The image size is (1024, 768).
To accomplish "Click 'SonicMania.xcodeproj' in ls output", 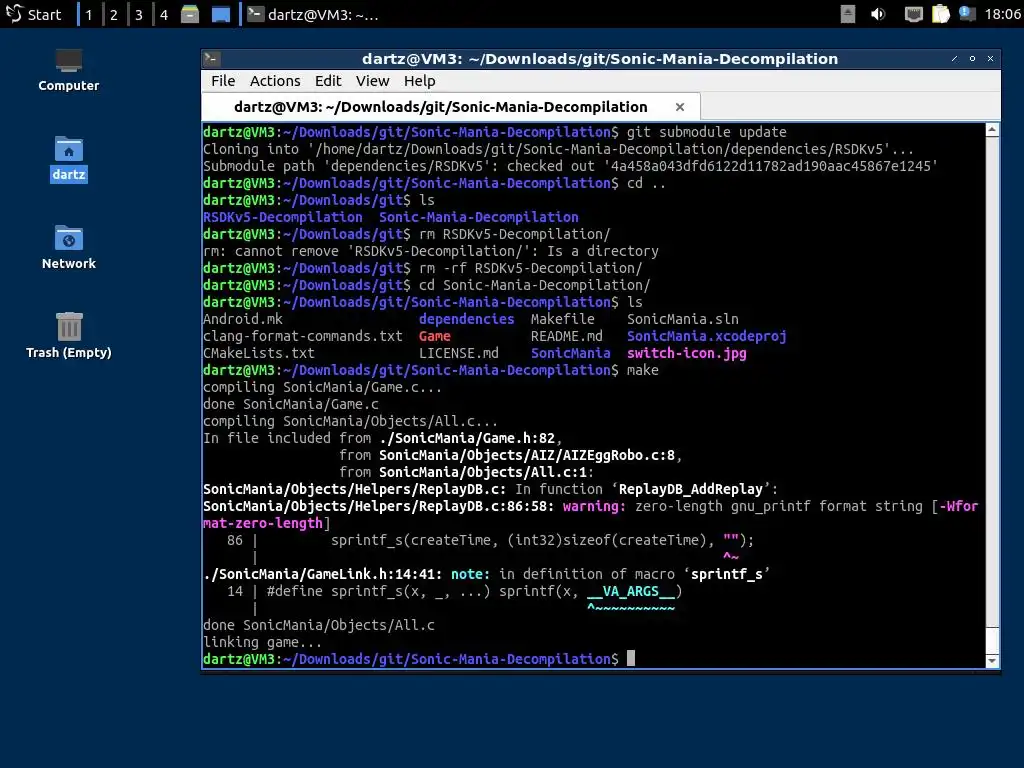I will (x=707, y=336).
